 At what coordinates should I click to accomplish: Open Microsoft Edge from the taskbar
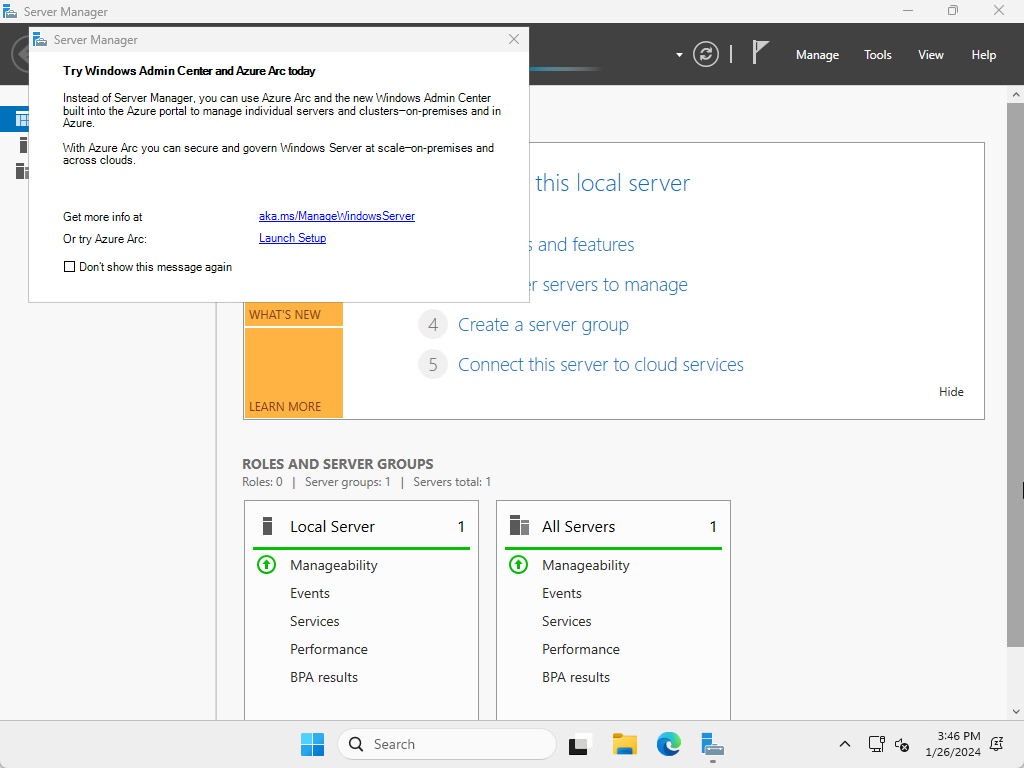click(668, 744)
